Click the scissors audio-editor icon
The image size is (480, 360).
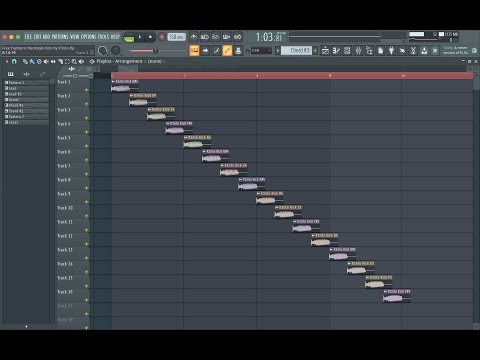413,51
